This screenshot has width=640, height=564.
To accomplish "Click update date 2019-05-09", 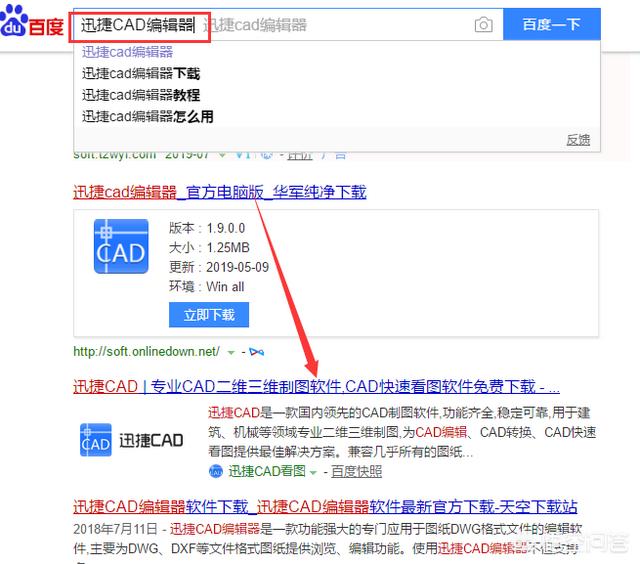I will pos(238,267).
